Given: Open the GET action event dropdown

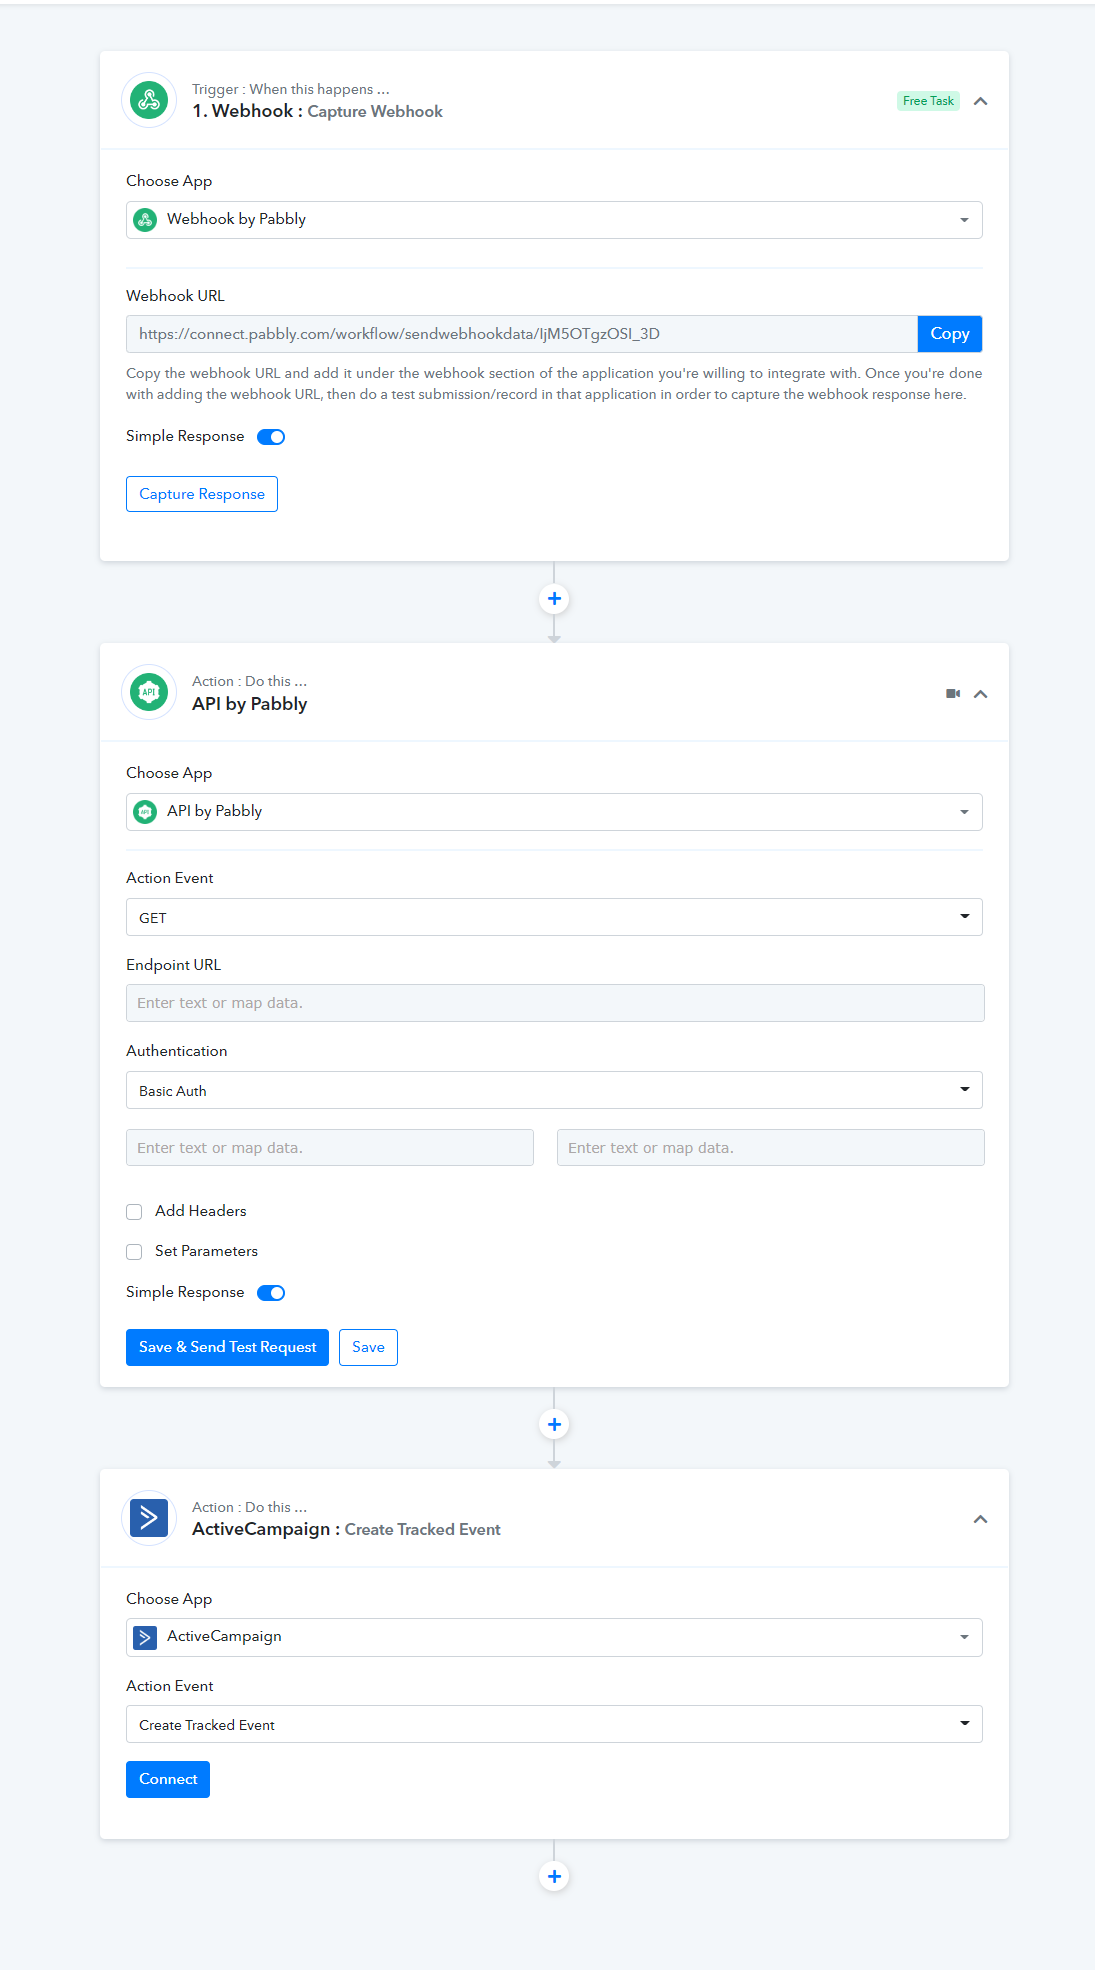Looking at the screenshot, I should tap(554, 917).
